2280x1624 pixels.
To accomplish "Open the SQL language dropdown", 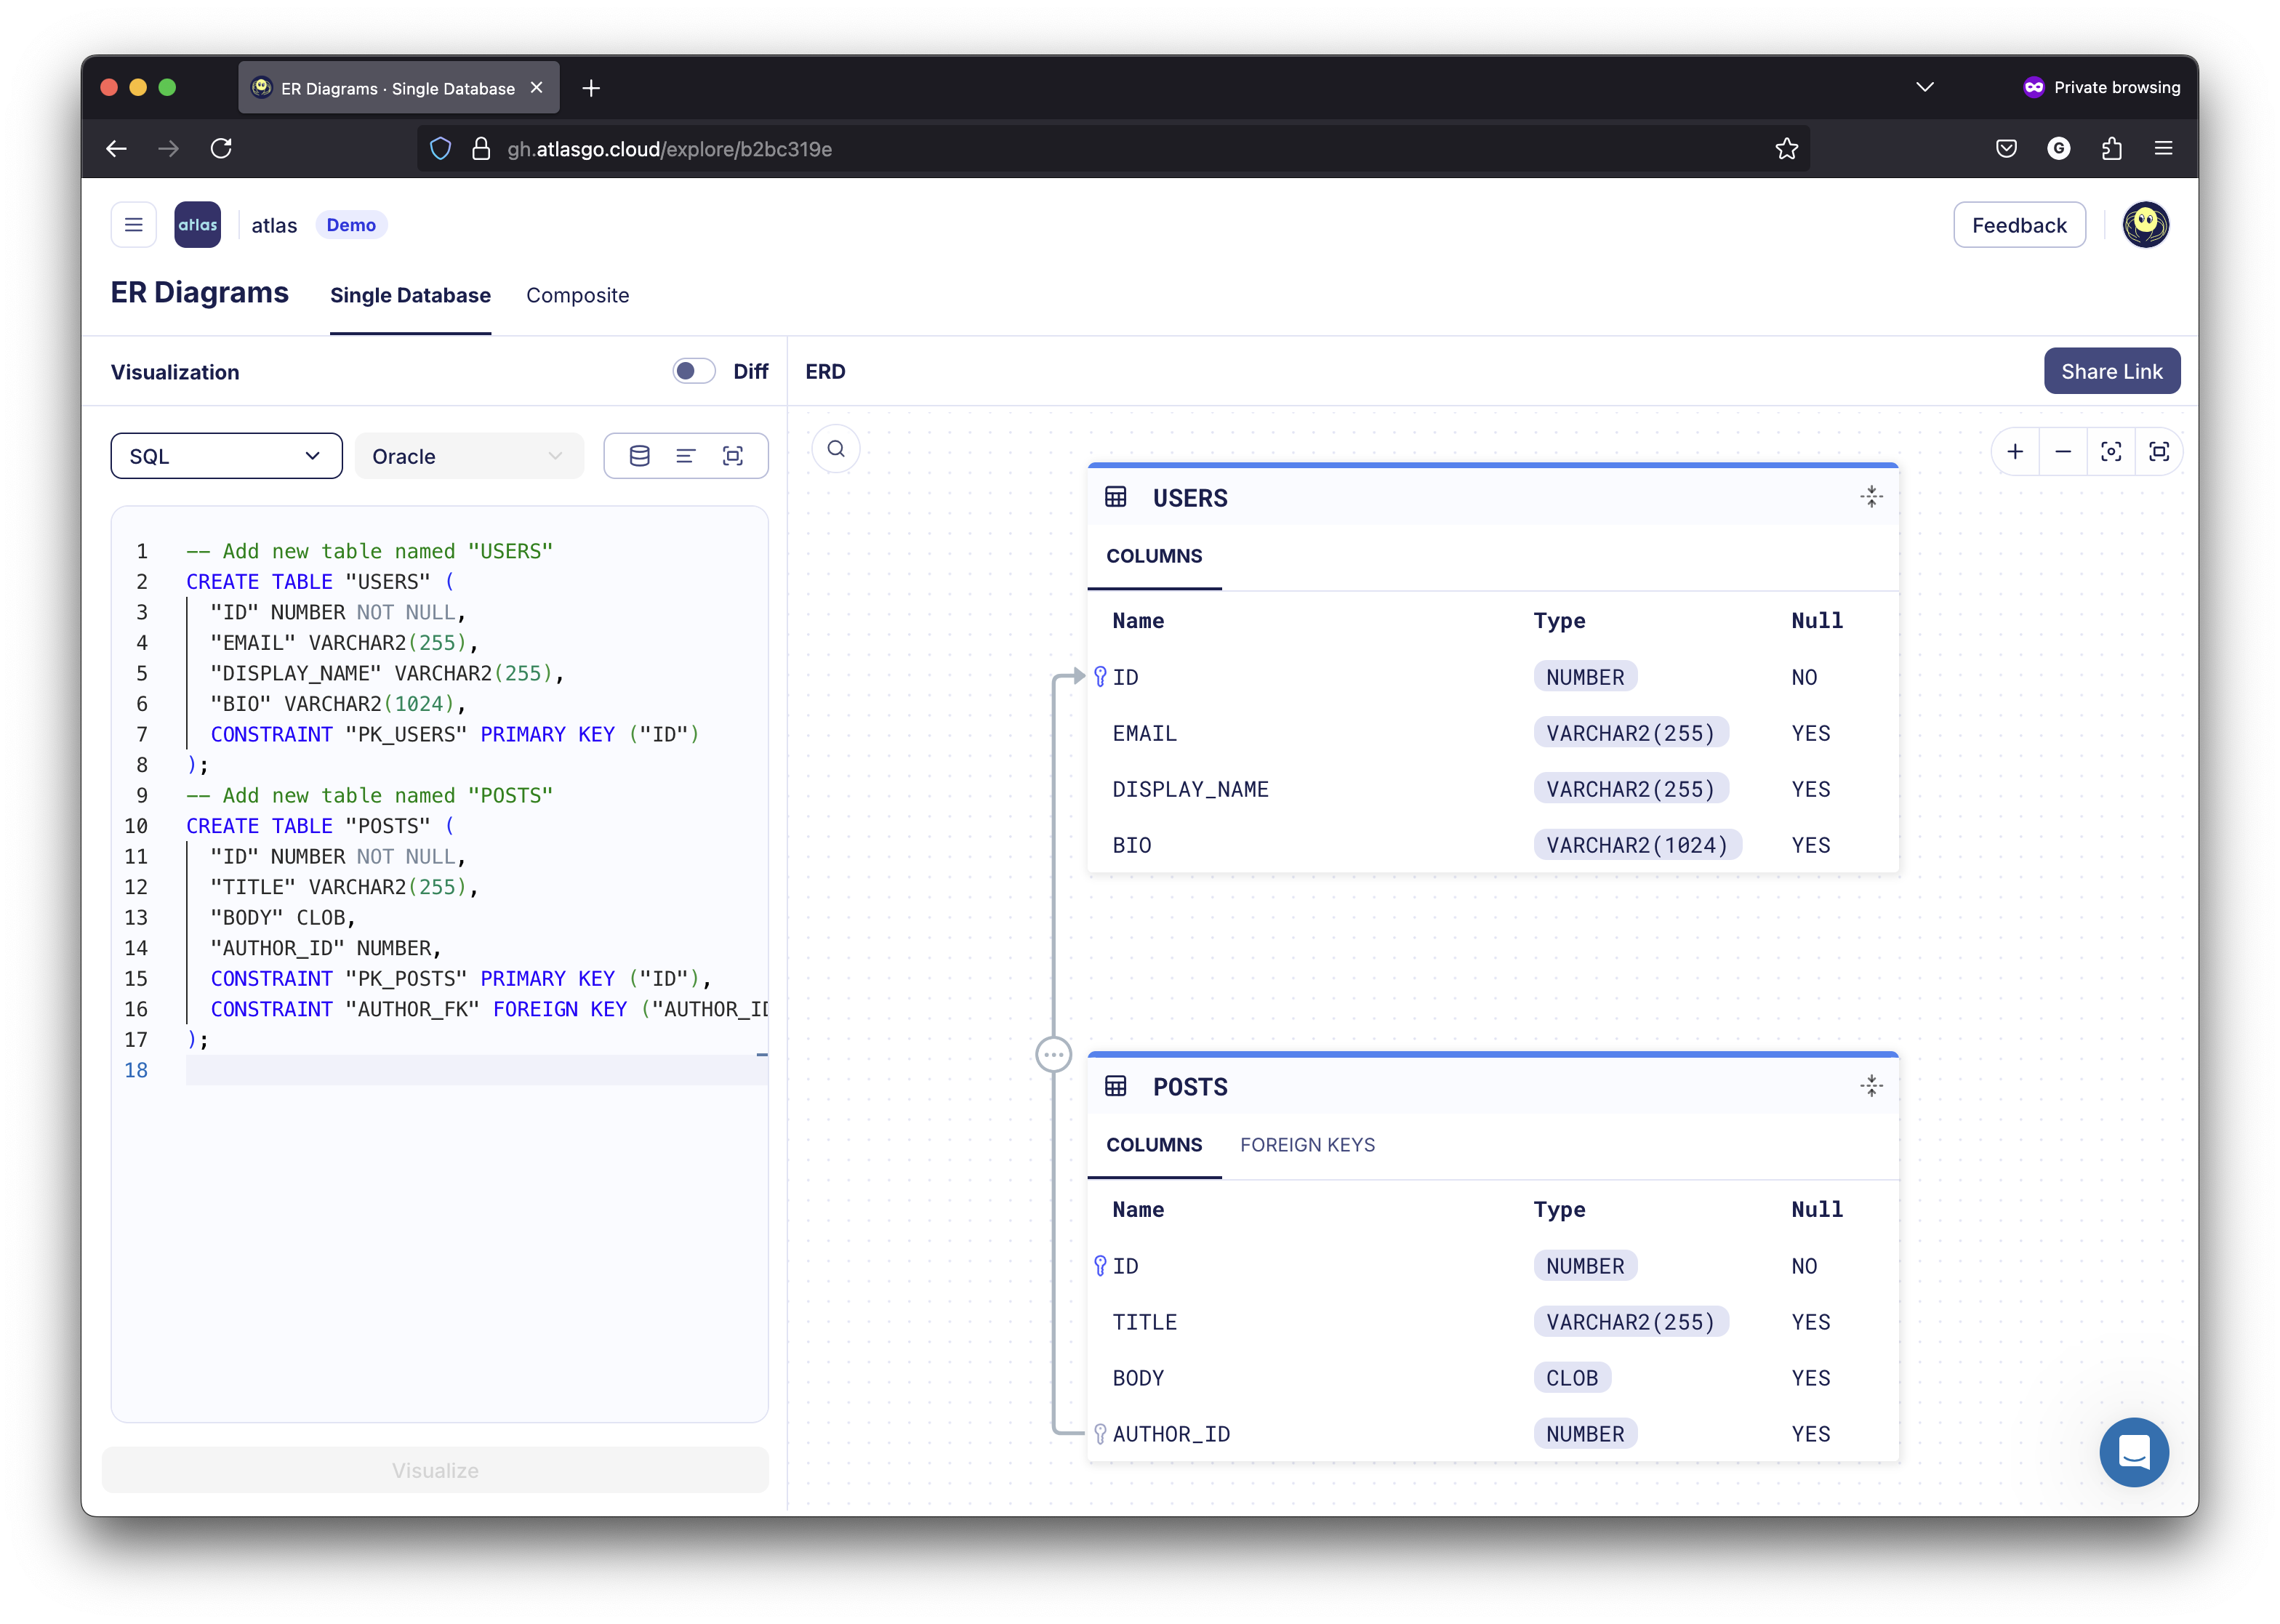I will pos(226,456).
